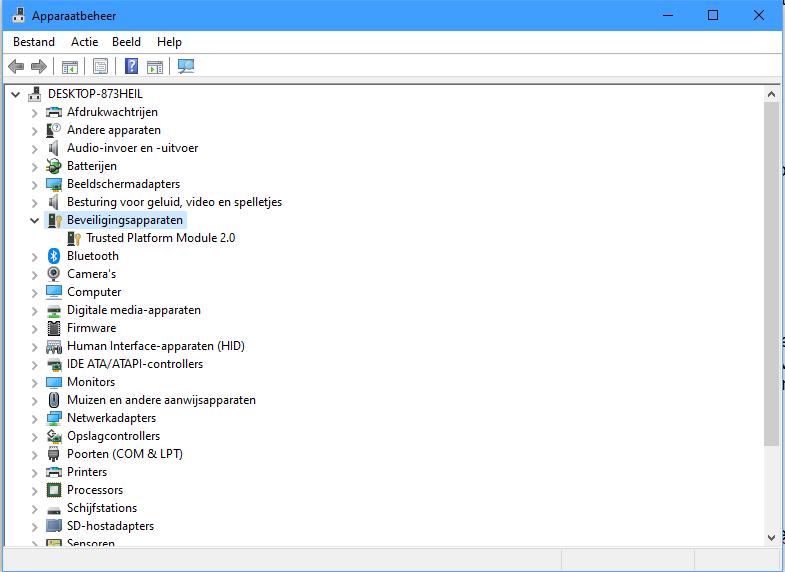
Task: Open the Bestand menu
Action: tap(34, 42)
